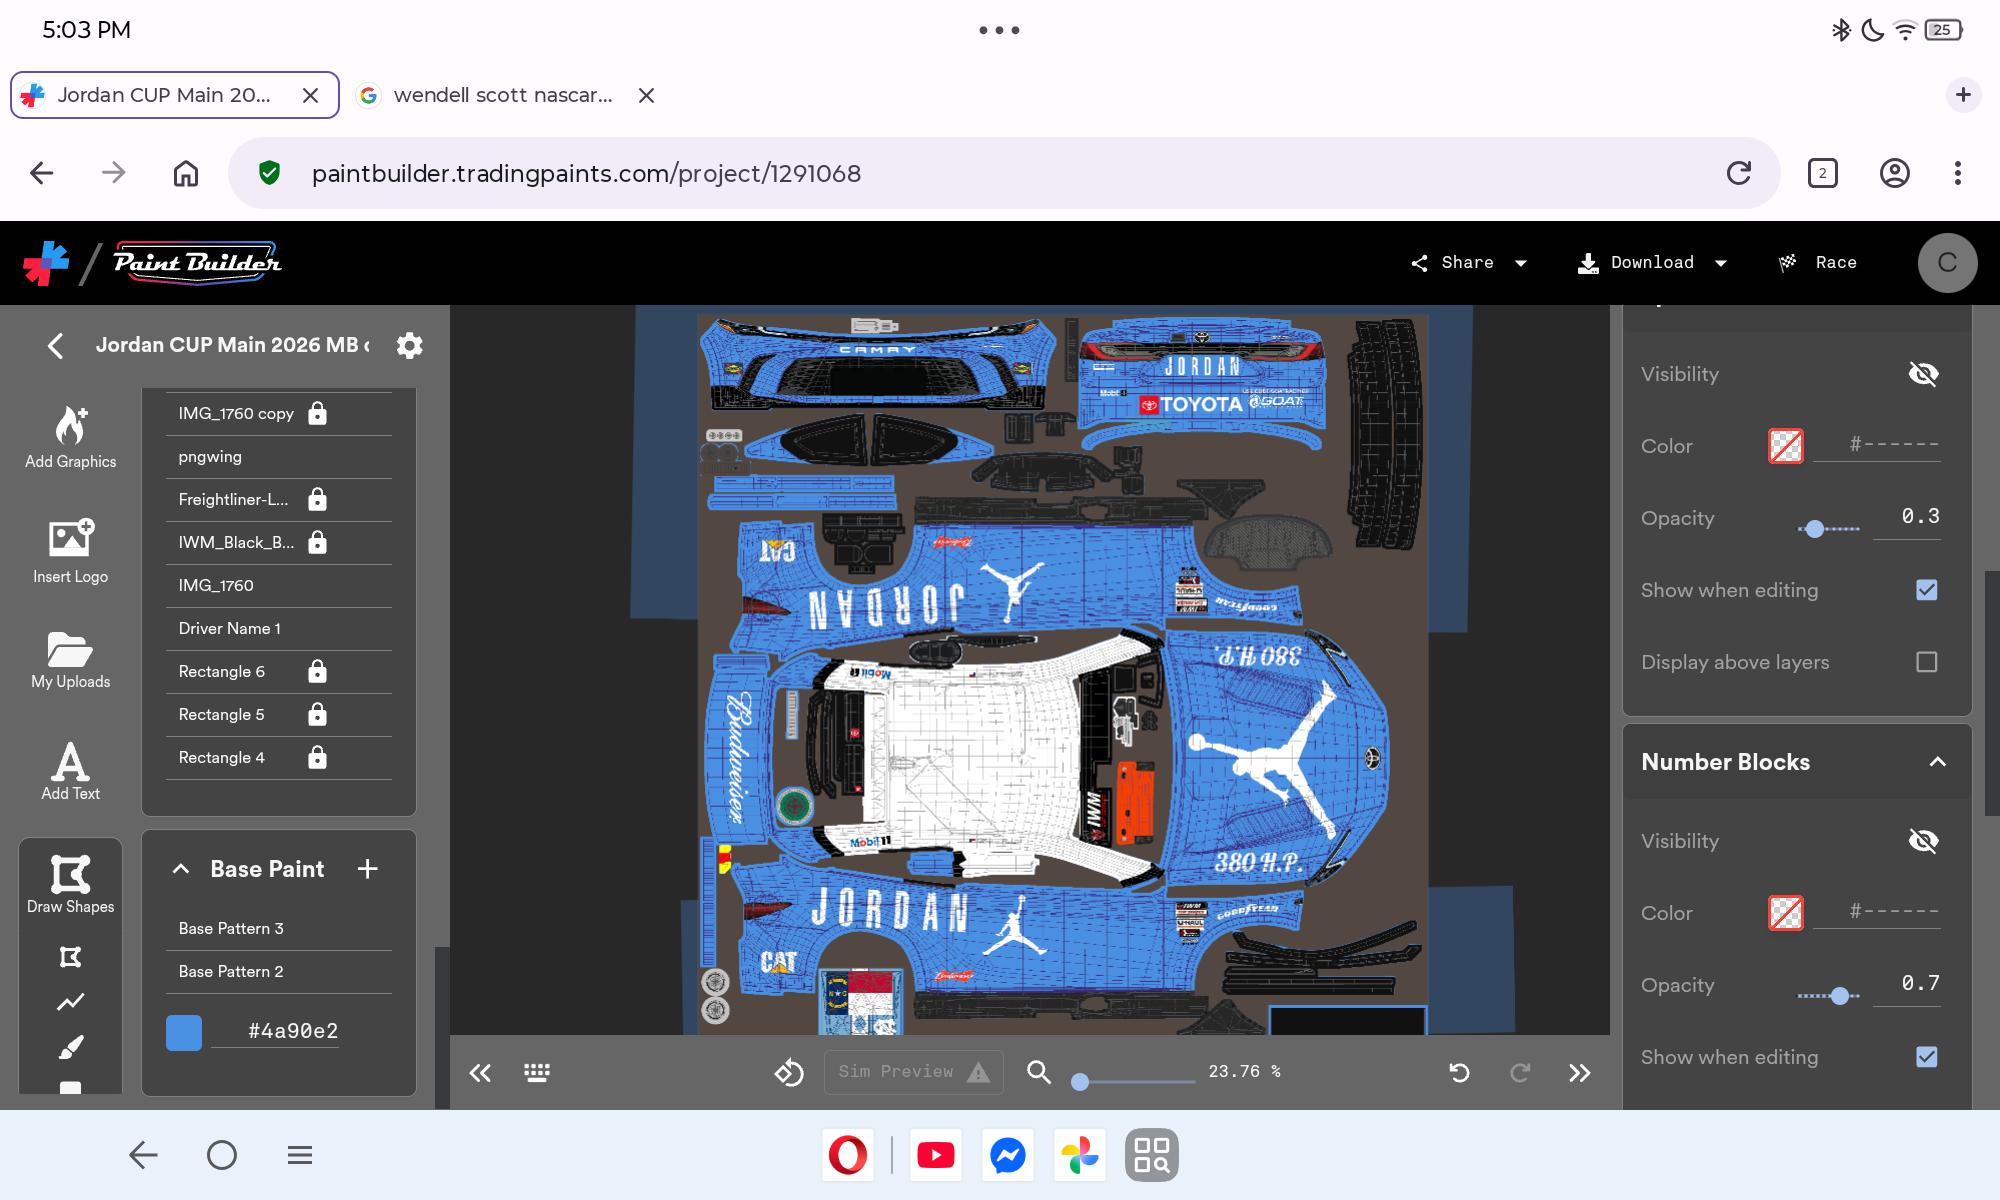
Task: Open project settings gear icon
Action: coord(410,345)
